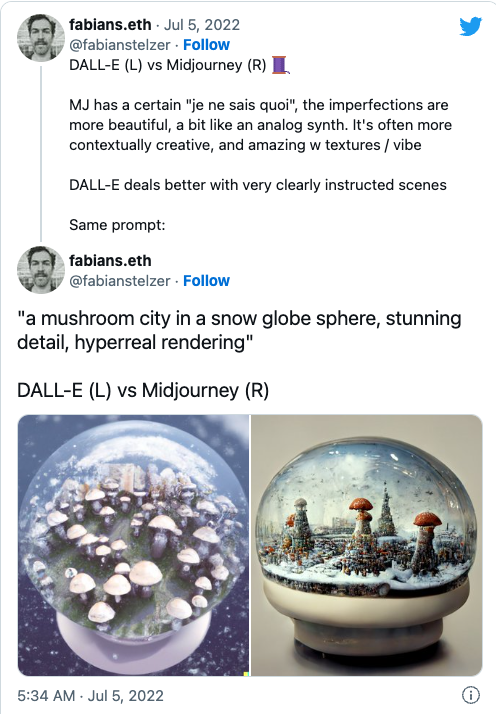This screenshot has height=714, width=496.
Task: Open the fabians.eth name beside Jul 5, 2022
Action: point(110,25)
